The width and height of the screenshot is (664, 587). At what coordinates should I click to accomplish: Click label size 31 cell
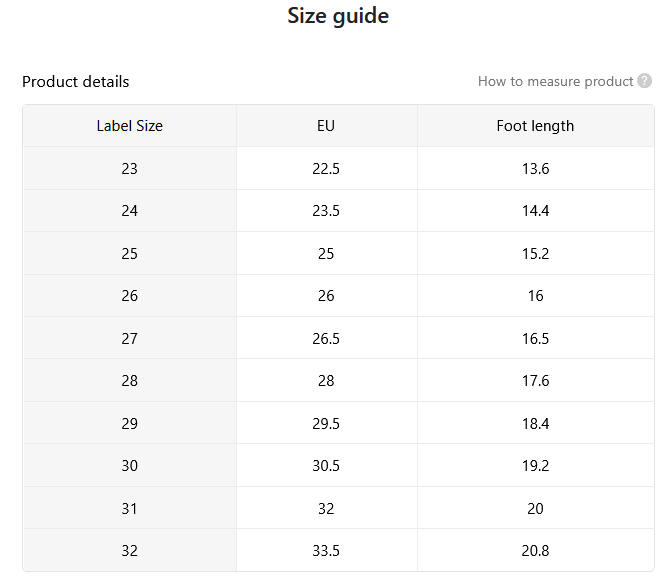coord(130,508)
